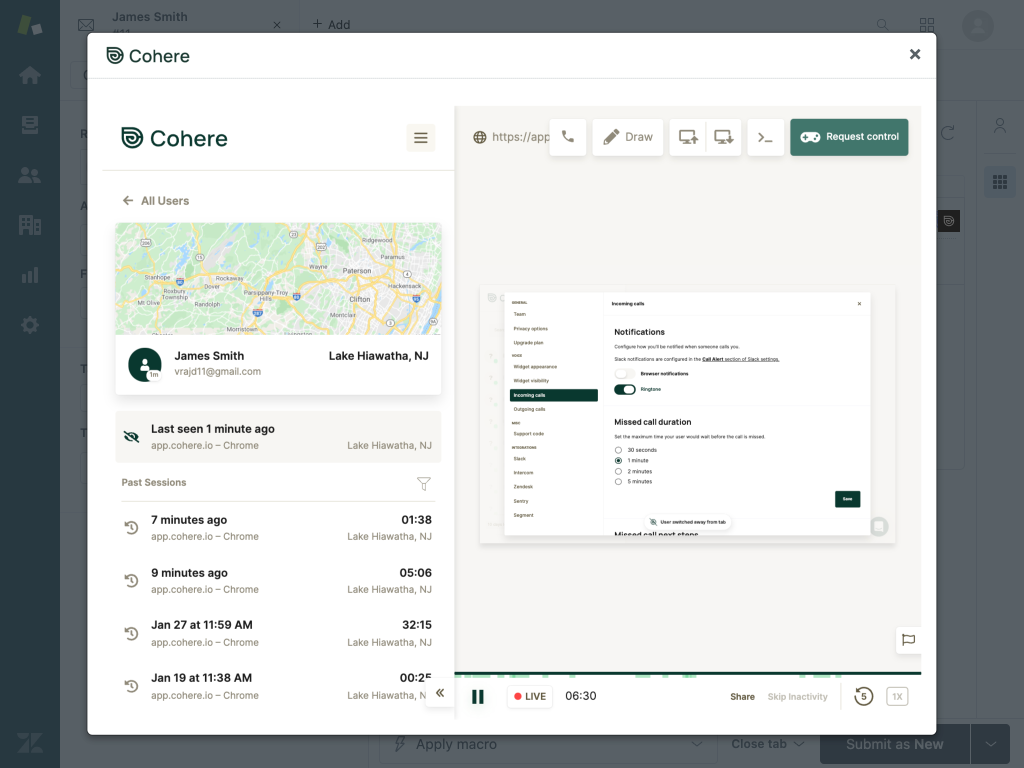Start a call using the phone icon

(568, 137)
